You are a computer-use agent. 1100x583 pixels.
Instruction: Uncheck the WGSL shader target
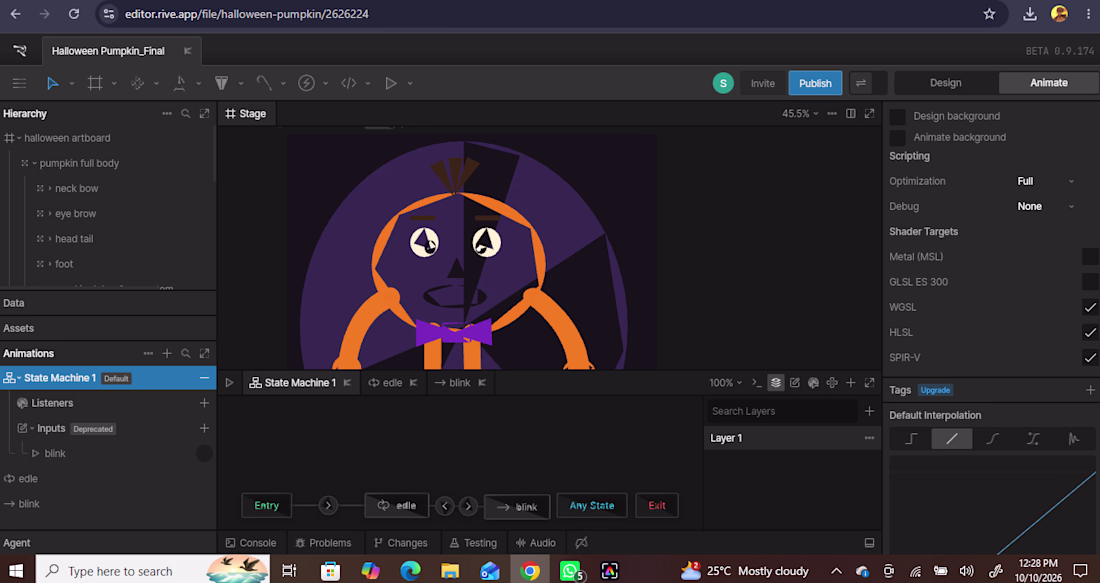(1089, 307)
